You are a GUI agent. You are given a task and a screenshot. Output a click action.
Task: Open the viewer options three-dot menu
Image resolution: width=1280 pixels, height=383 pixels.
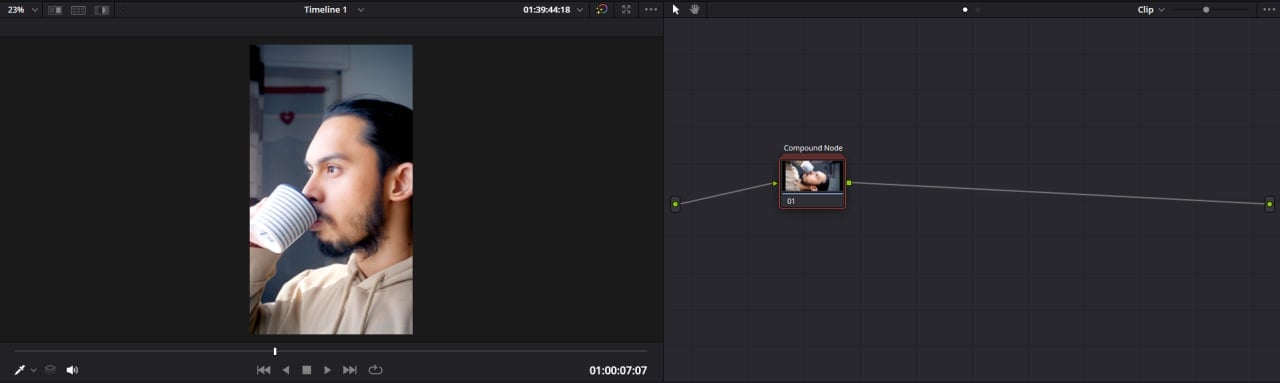click(x=651, y=9)
